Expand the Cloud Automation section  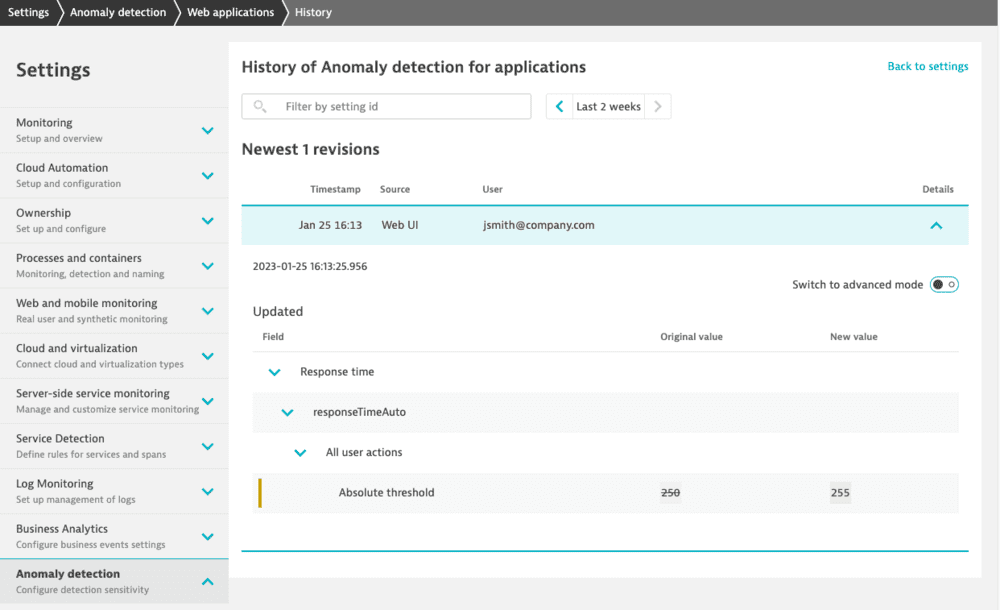pyautogui.click(x=207, y=174)
